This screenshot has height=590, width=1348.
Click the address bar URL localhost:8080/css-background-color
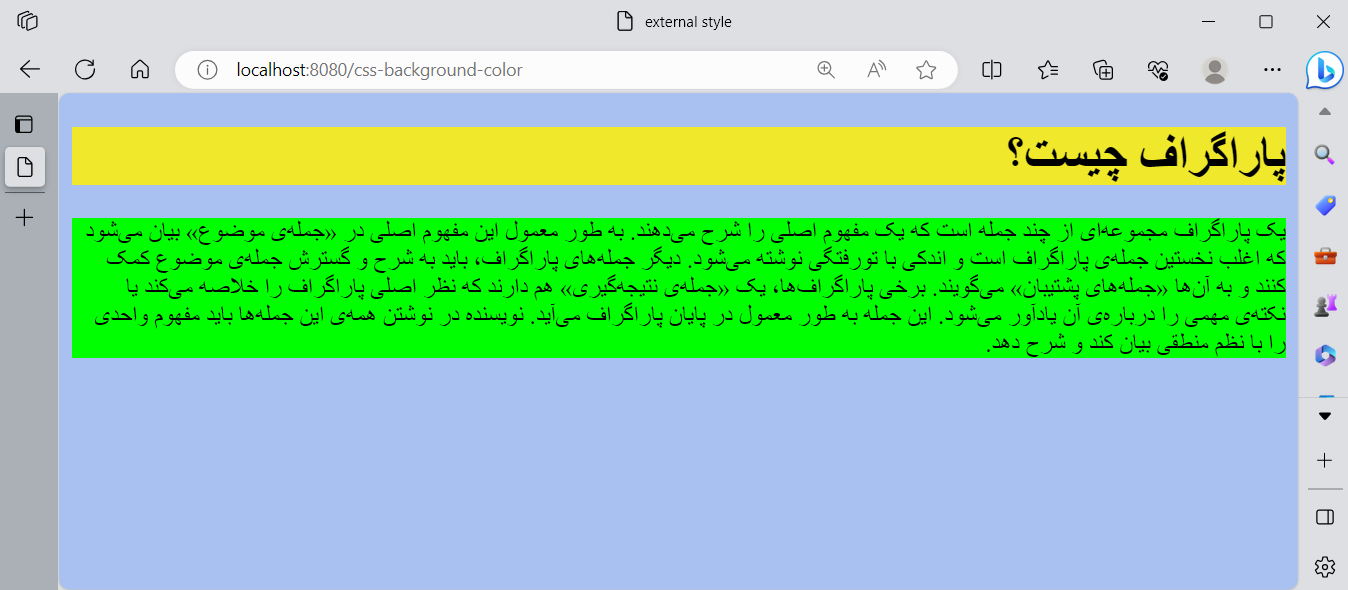pyautogui.click(x=379, y=70)
